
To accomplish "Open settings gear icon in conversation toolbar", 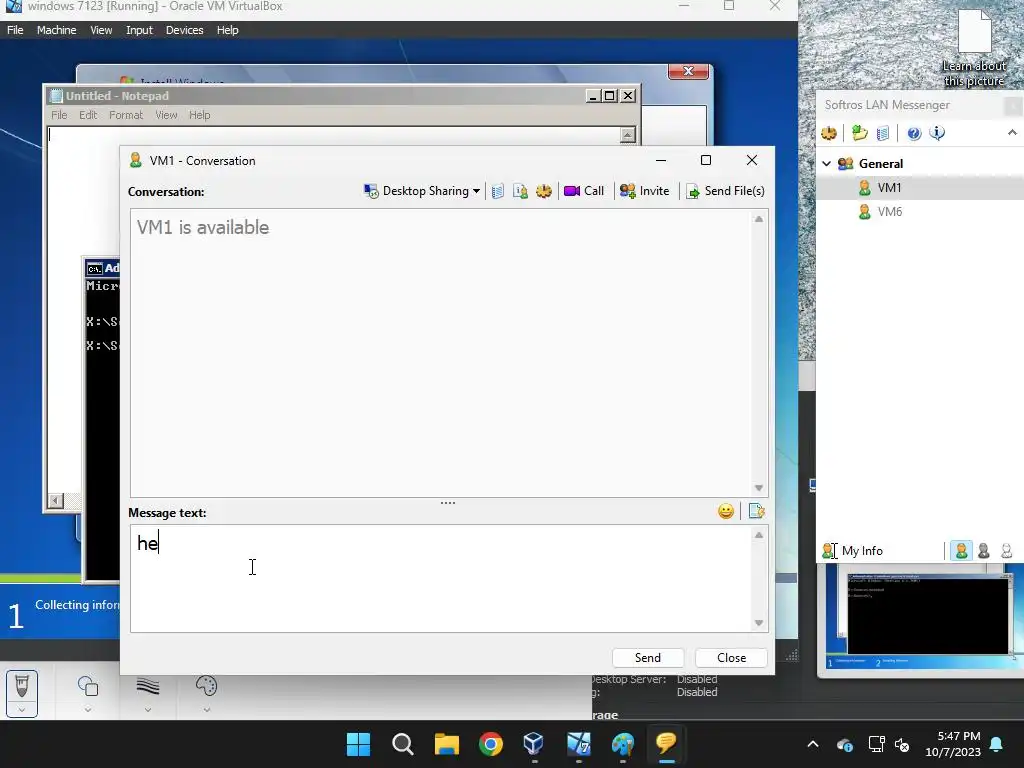I will (x=543, y=191).
